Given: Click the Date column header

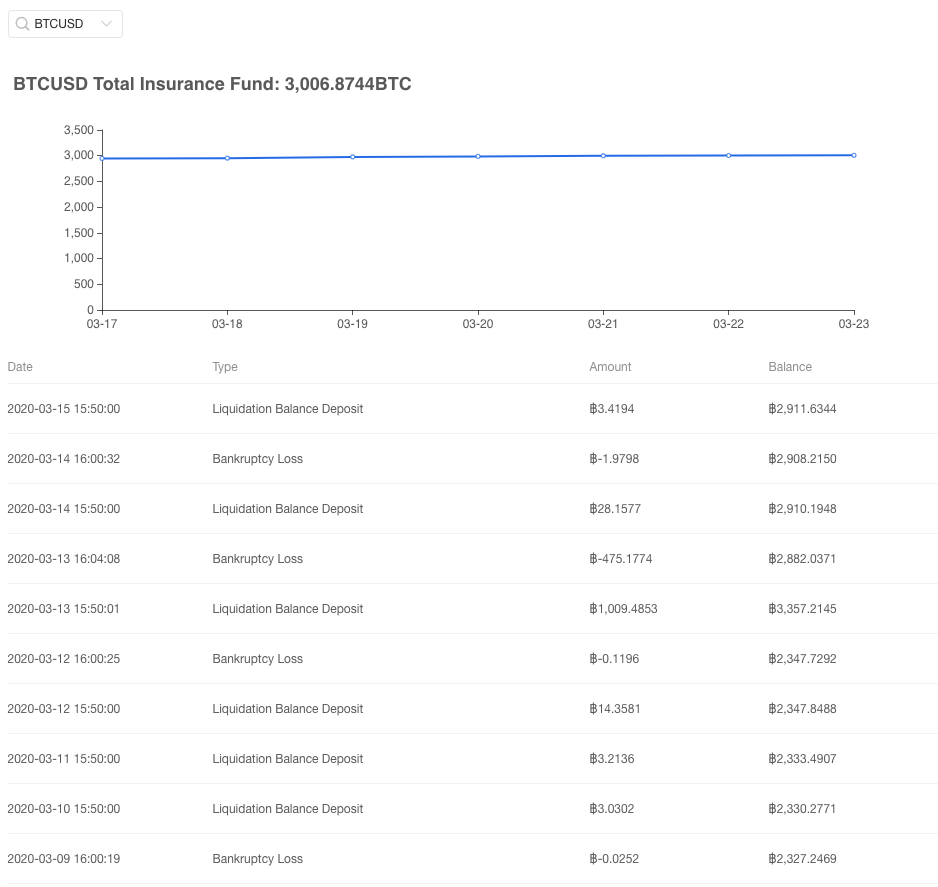Looking at the screenshot, I should [20, 367].
